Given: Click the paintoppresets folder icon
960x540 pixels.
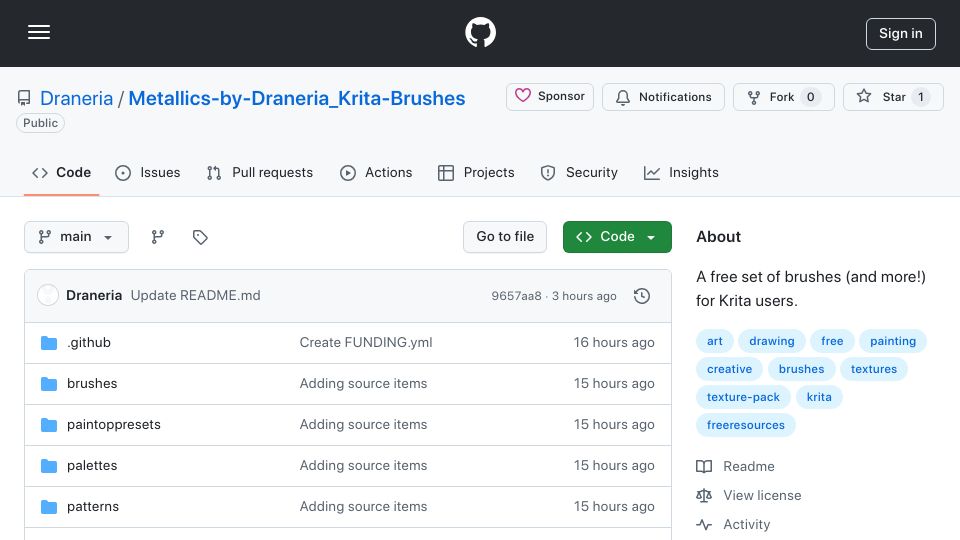Looking at the screenshot, I should 49,425.
